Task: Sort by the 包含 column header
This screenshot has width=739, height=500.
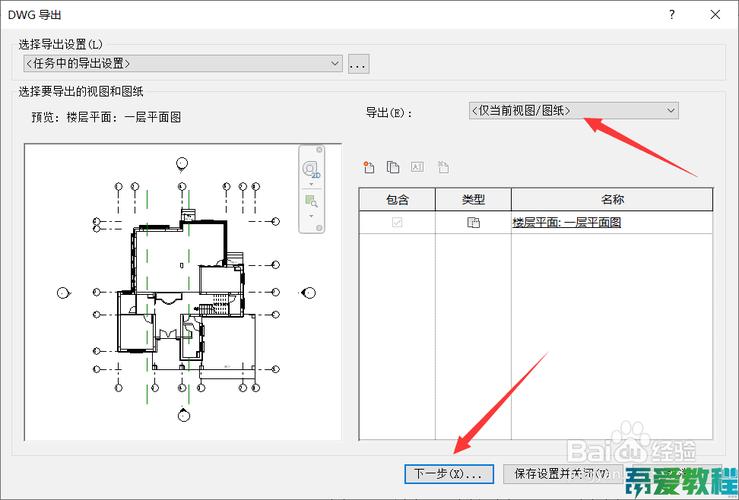Action: click(x=397, y=199)
